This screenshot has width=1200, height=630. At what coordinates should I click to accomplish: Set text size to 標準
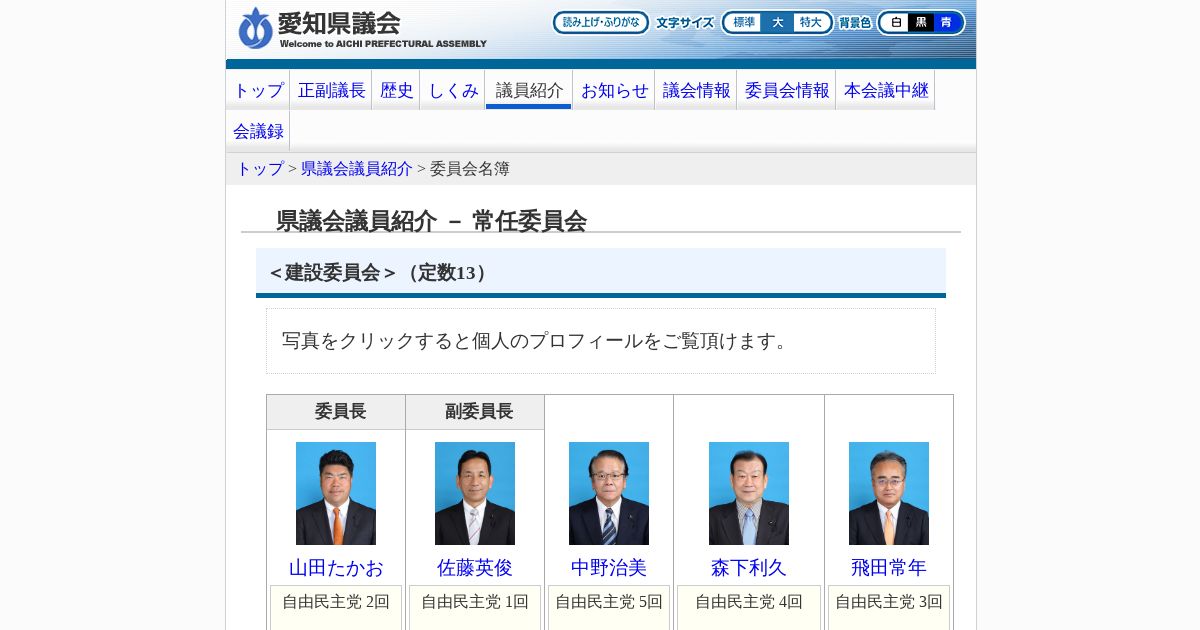click(x=744, y=22)
